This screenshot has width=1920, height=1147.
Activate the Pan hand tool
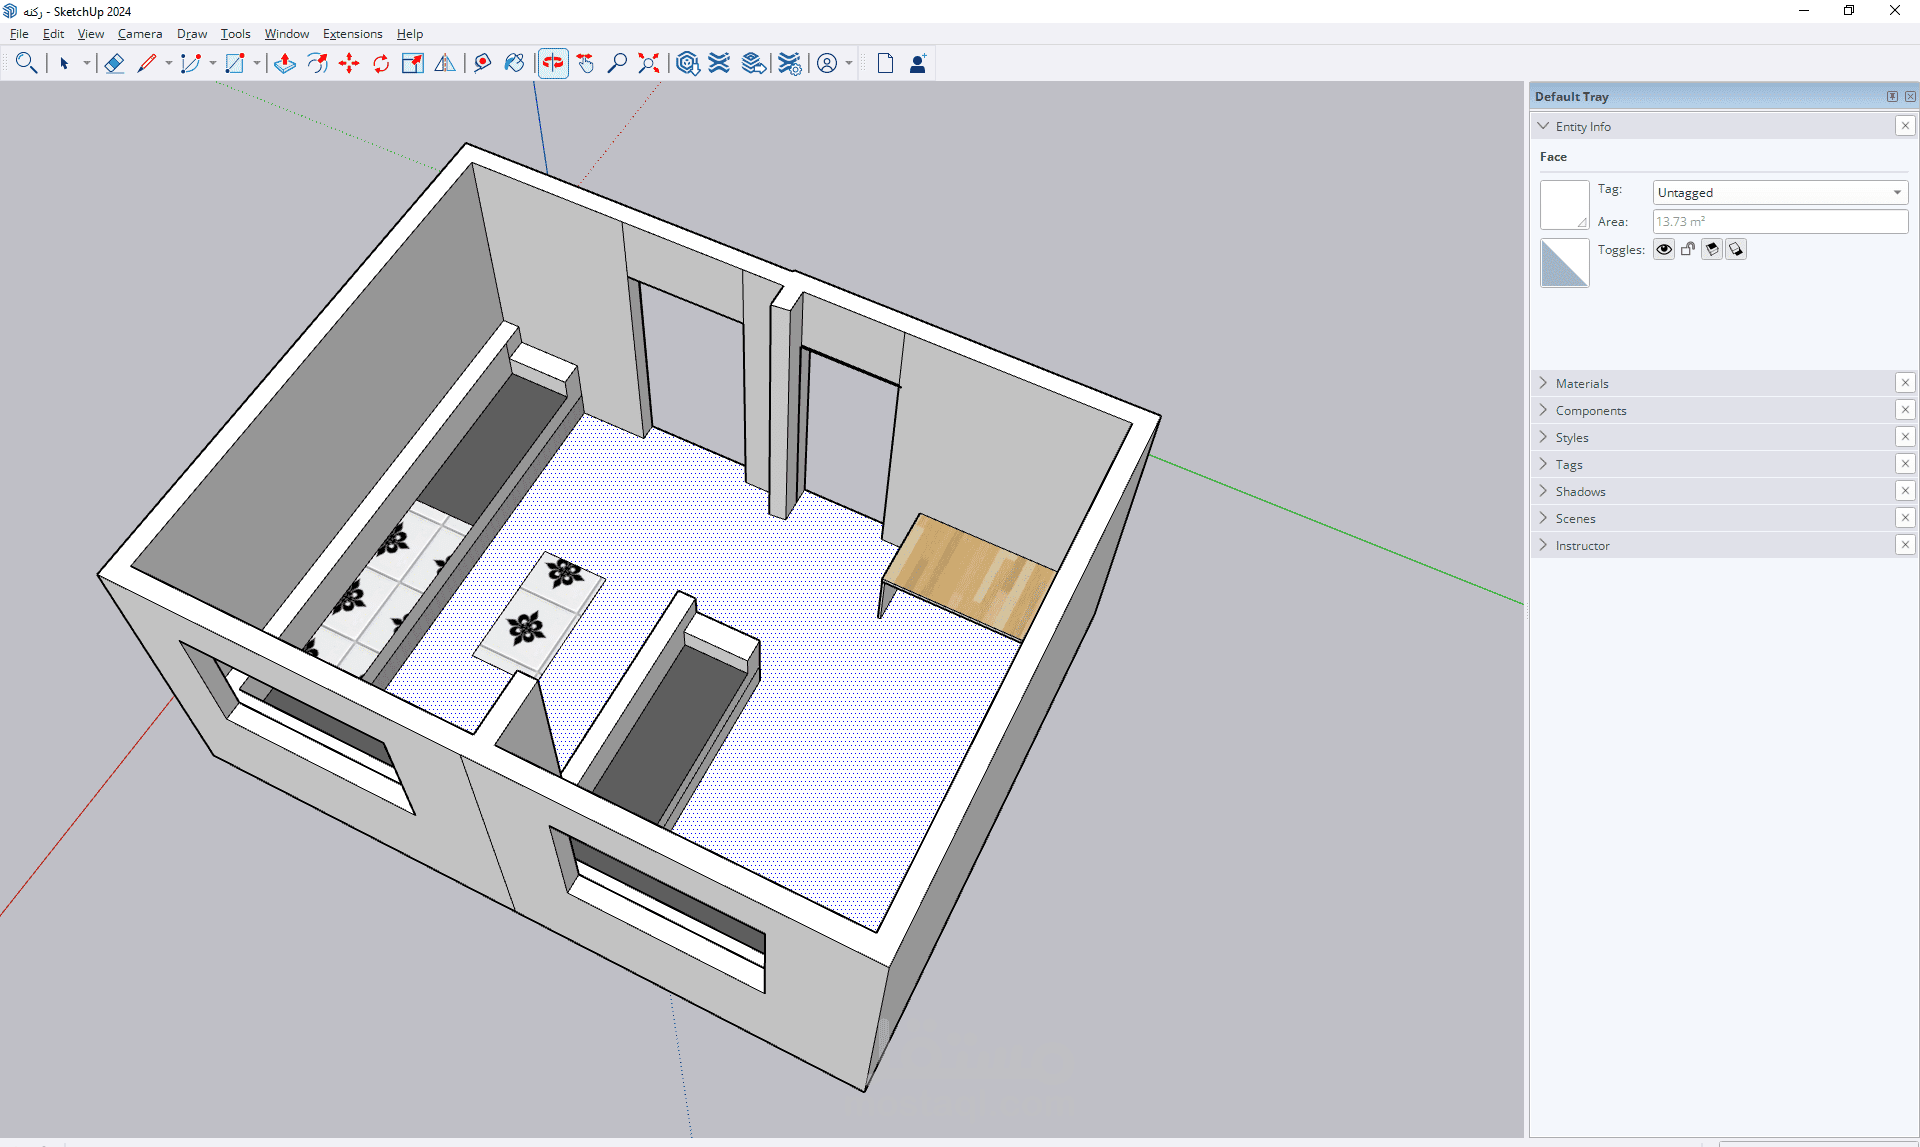tap(586, 64)
